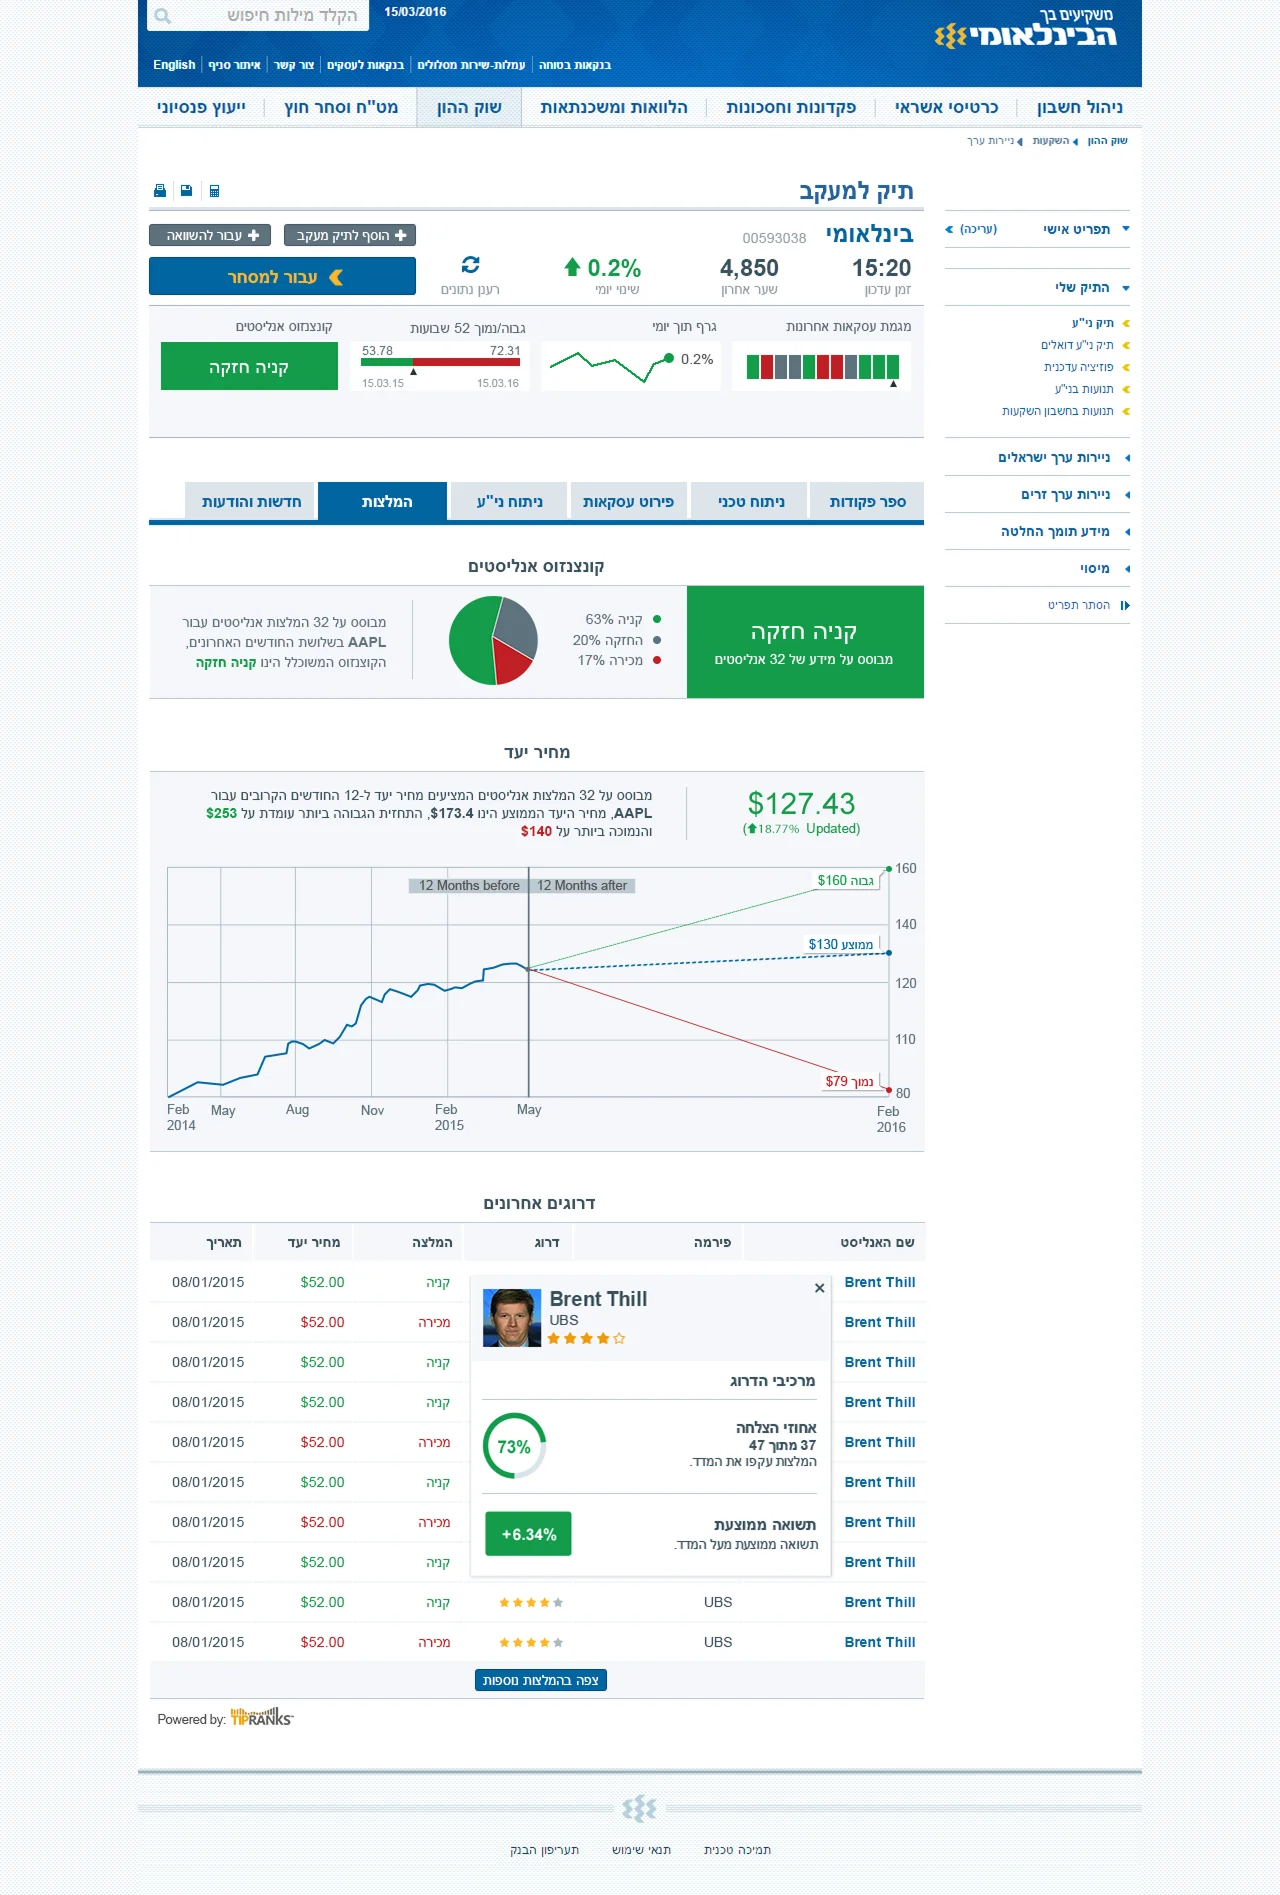The image size is (1280, 1895).
Task: Open dollar securities portfolio sidebar link
Action: [1076, 345]
